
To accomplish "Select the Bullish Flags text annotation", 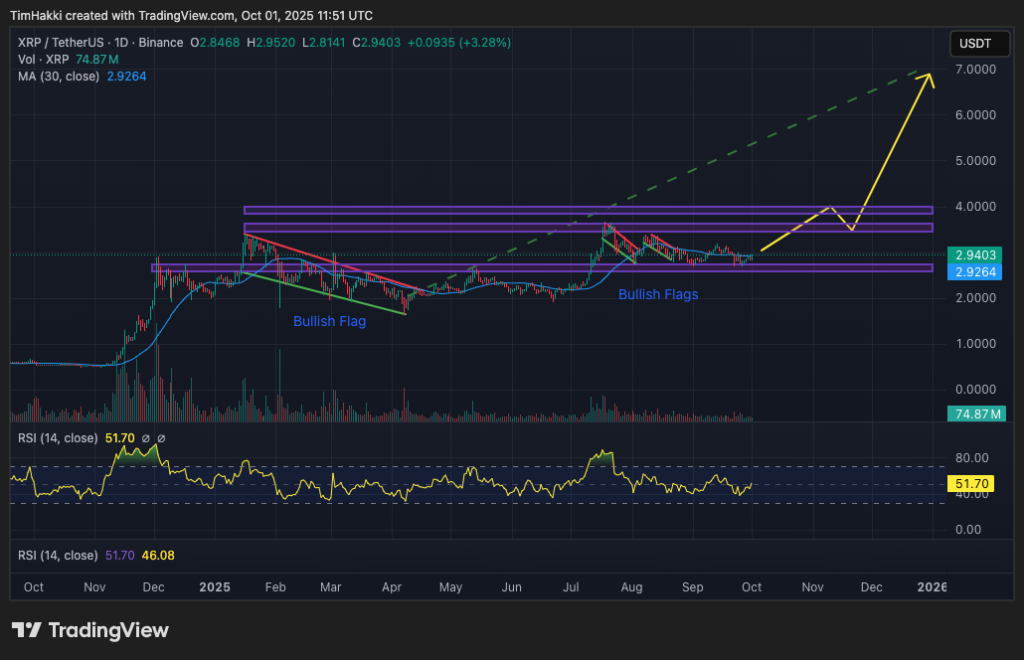I will click(x=658, y=294).
